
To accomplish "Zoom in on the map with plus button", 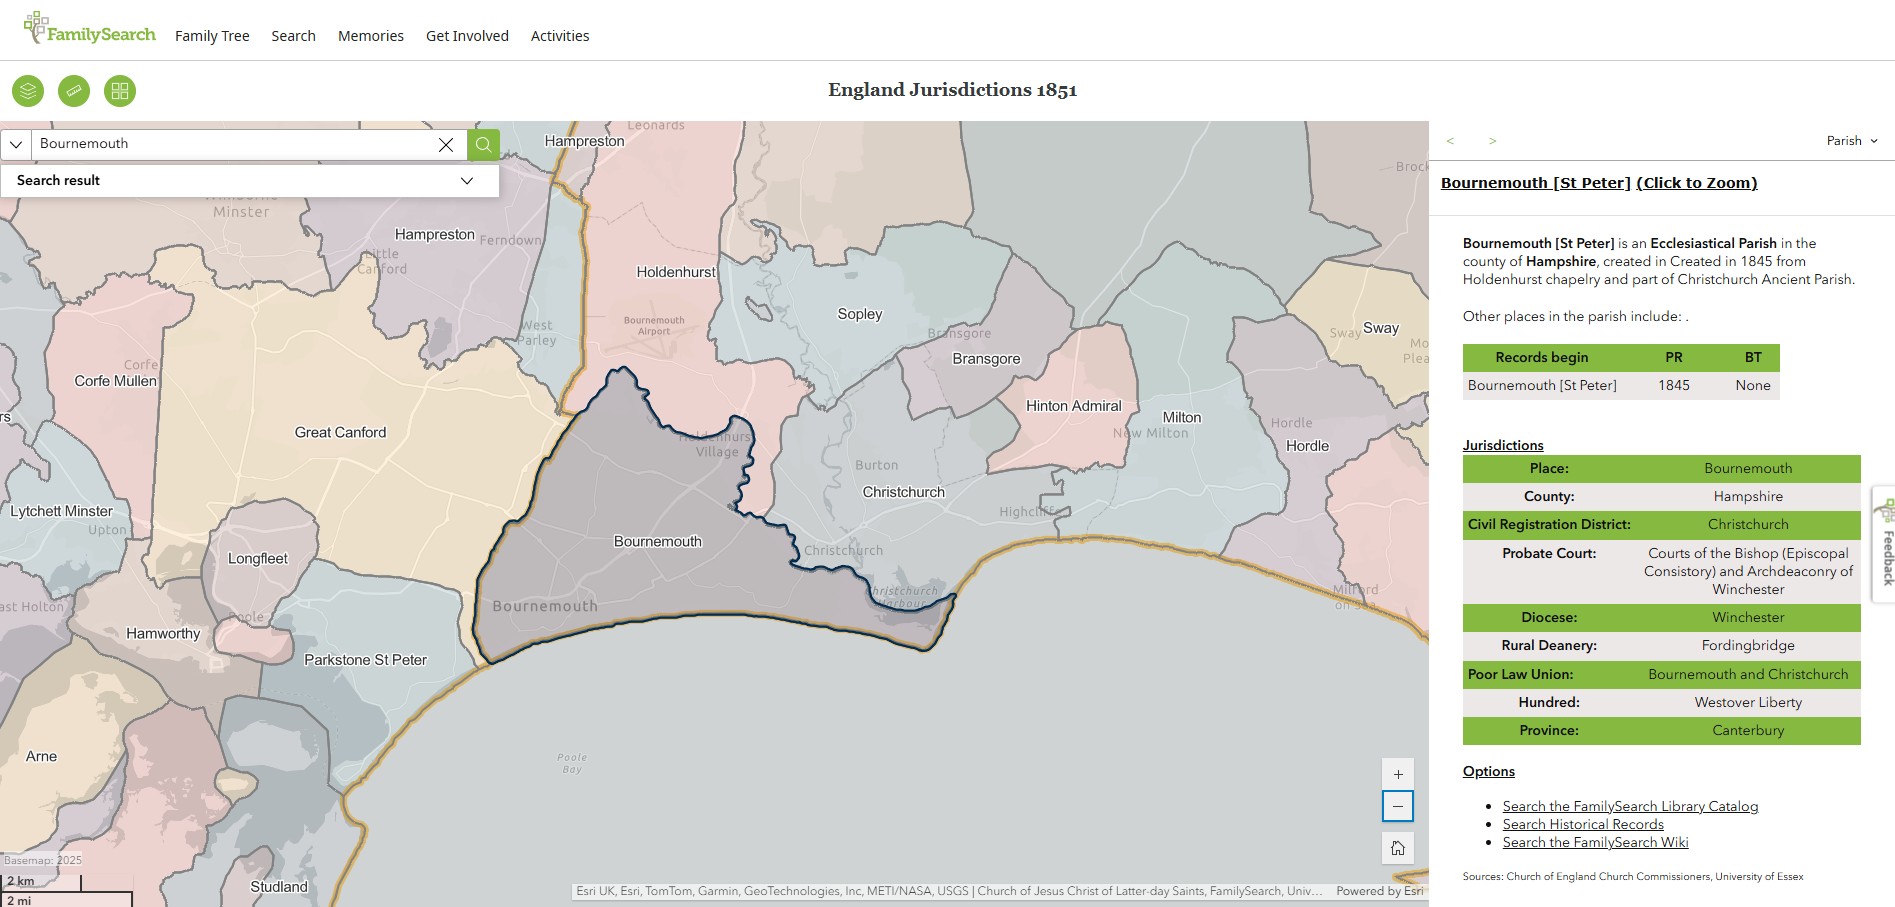I will 1397,773.
